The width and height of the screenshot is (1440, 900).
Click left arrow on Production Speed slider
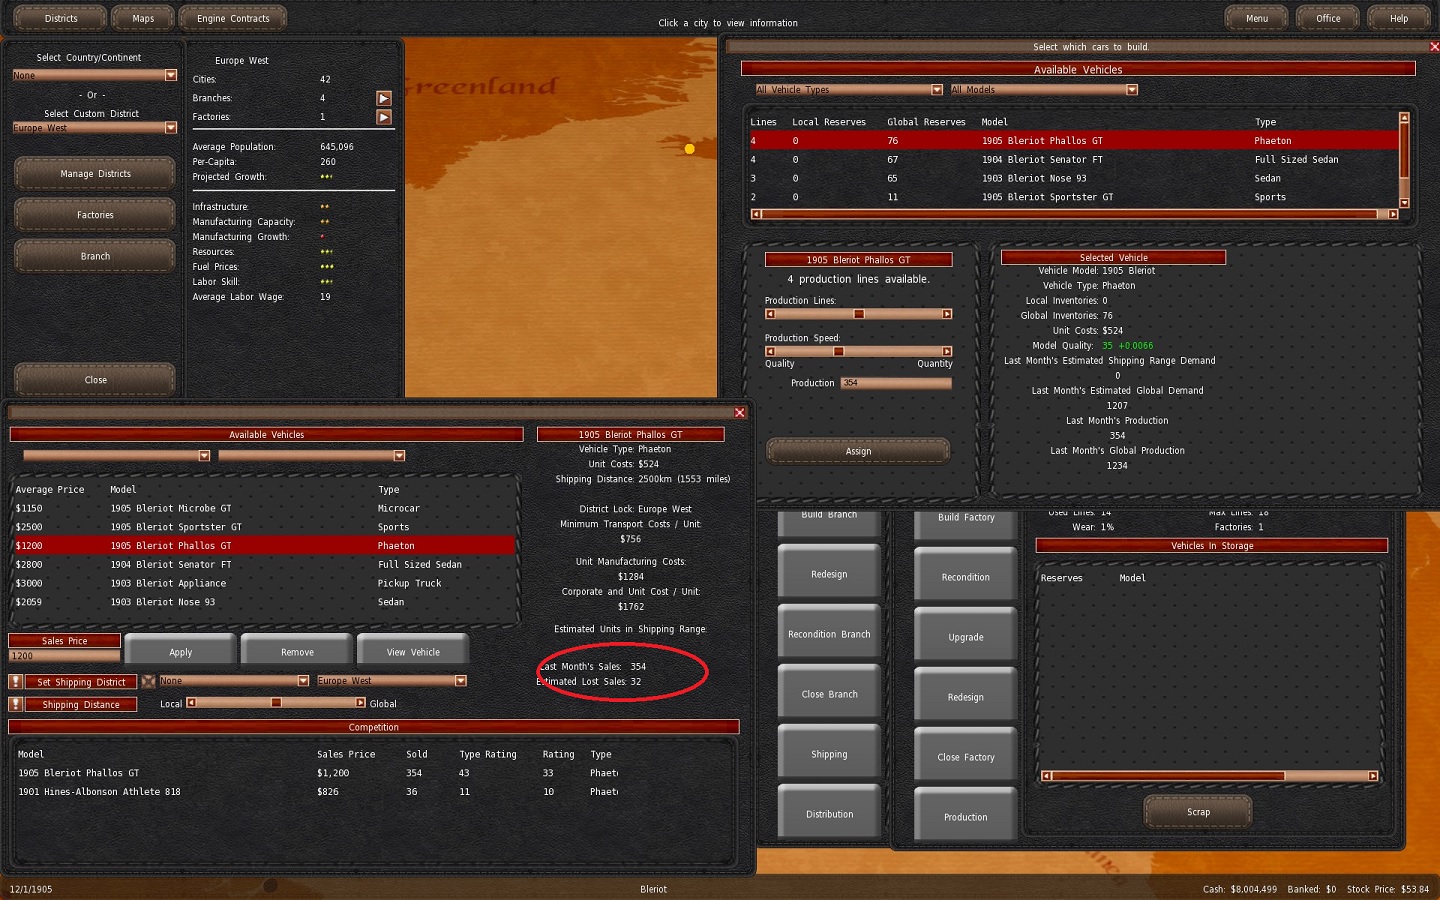click(x=770, y=351)
